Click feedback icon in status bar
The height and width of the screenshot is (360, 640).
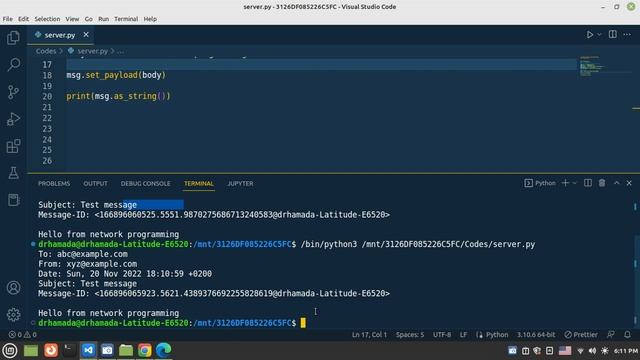pyautogui.click(x=611, y=335)
